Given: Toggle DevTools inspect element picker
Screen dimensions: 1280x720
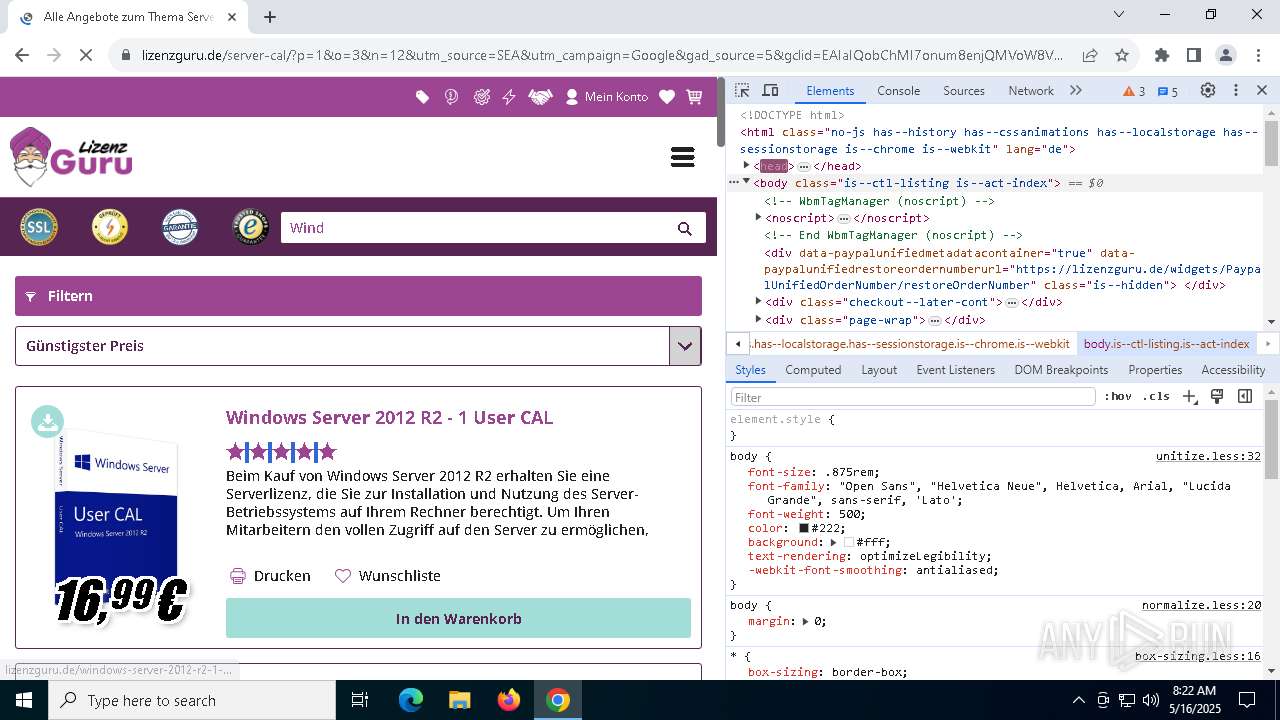Looking at the screenshot, I should click(742, 91).
